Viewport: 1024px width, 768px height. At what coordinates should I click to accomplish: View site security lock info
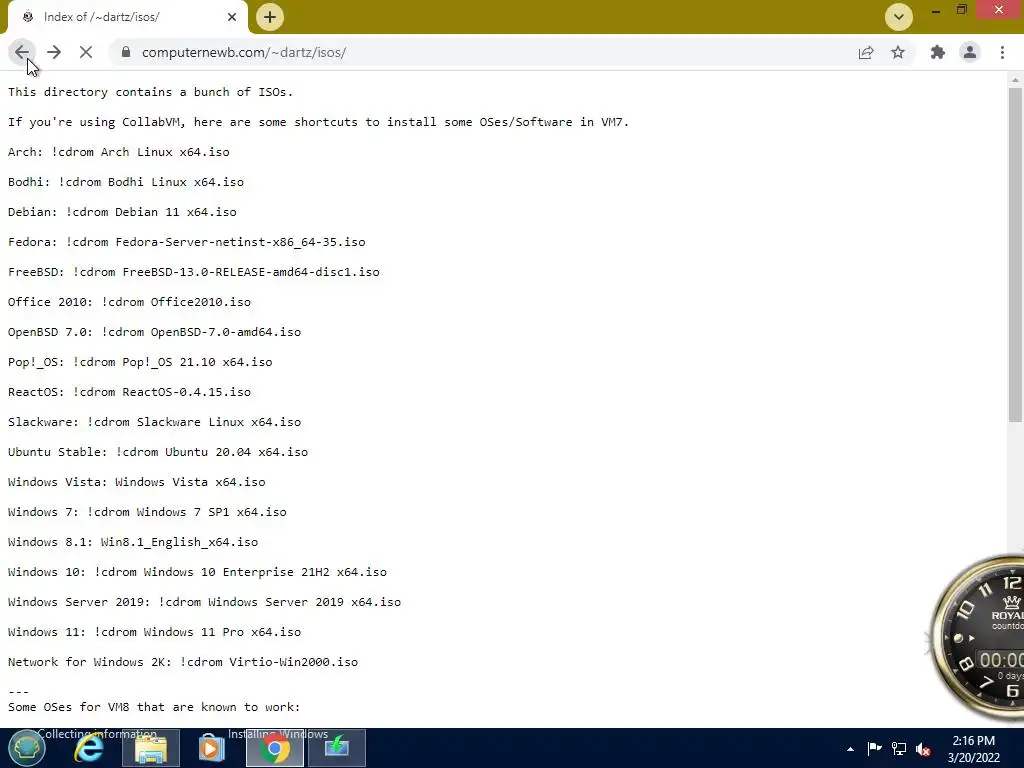[x=126, y=52]
